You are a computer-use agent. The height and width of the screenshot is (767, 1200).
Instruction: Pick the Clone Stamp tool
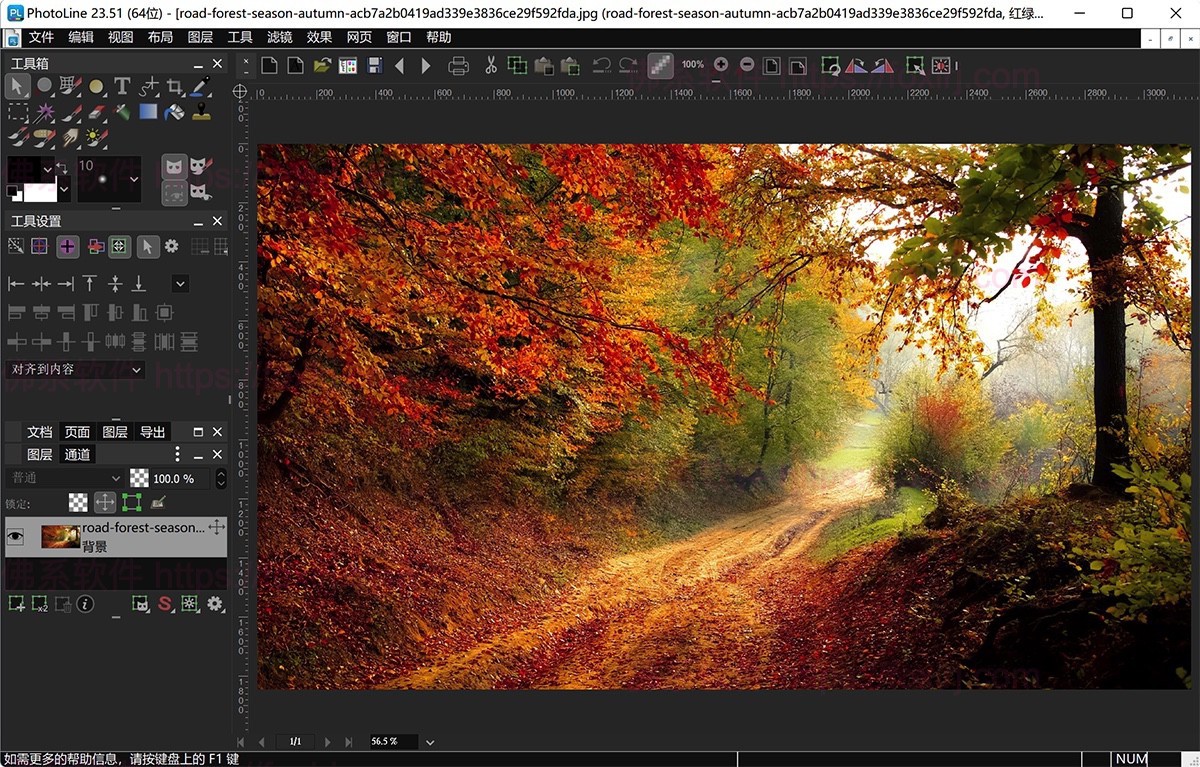(200, 111)
